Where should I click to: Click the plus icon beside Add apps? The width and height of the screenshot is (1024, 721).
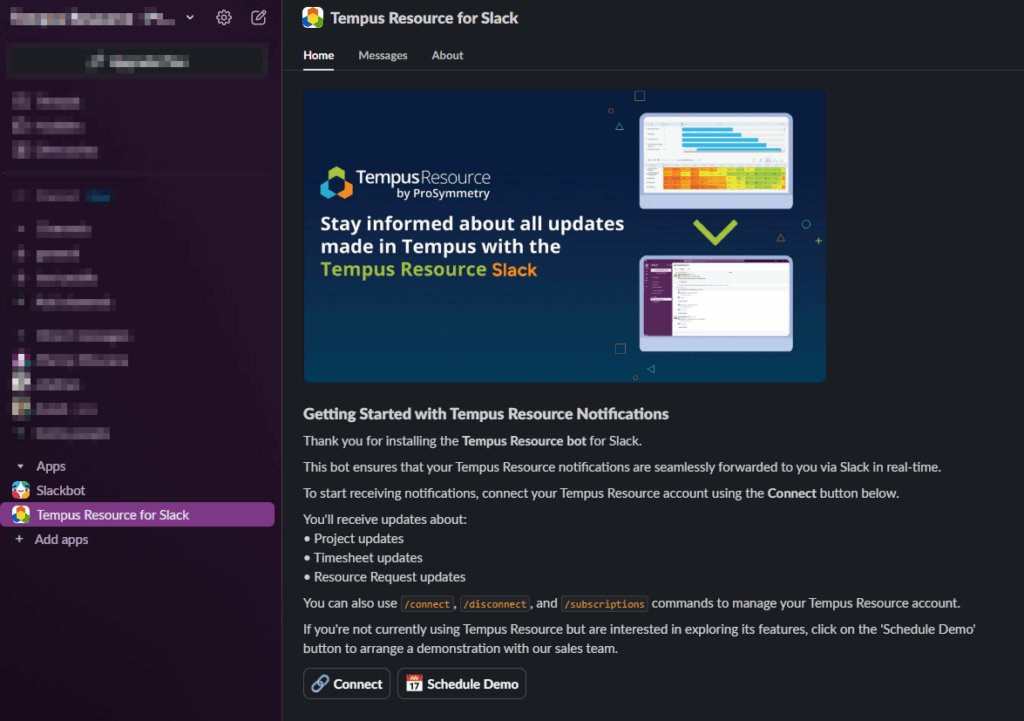point(20,539)
